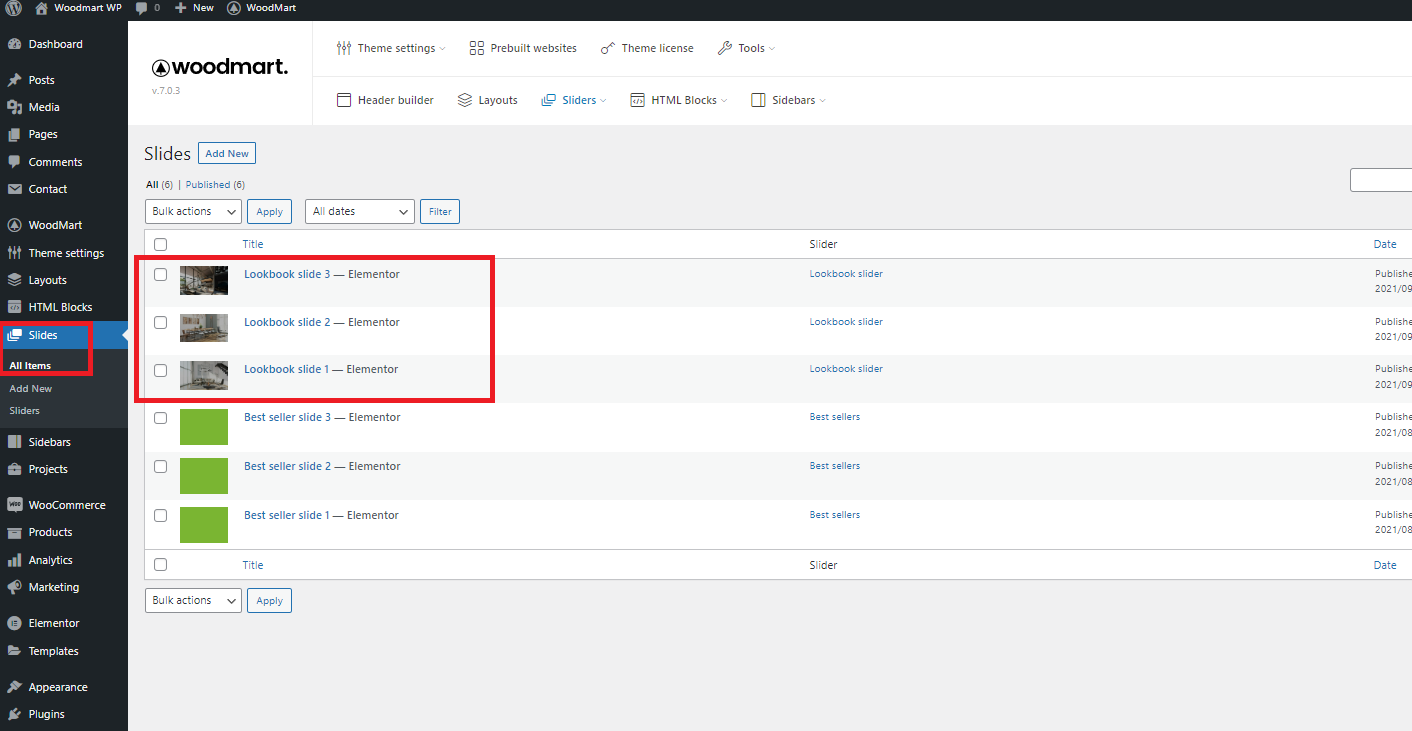The image size is (1412, 731).
Task: Open the bottom Bulk actions dropdown
Action: 193,600
